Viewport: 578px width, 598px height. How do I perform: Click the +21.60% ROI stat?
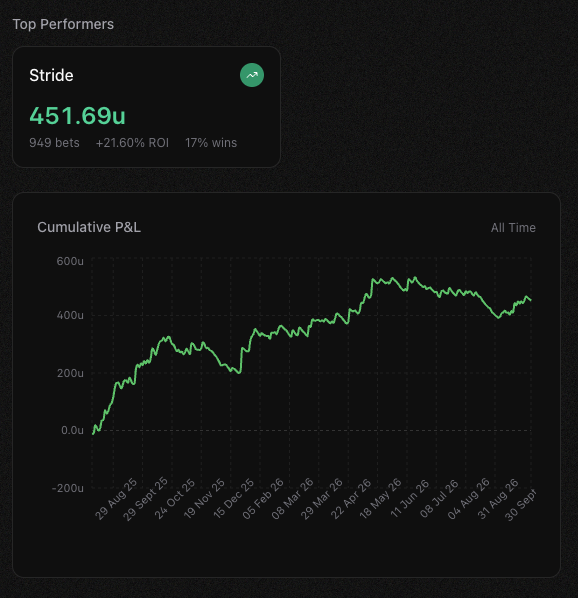[132, 143]
